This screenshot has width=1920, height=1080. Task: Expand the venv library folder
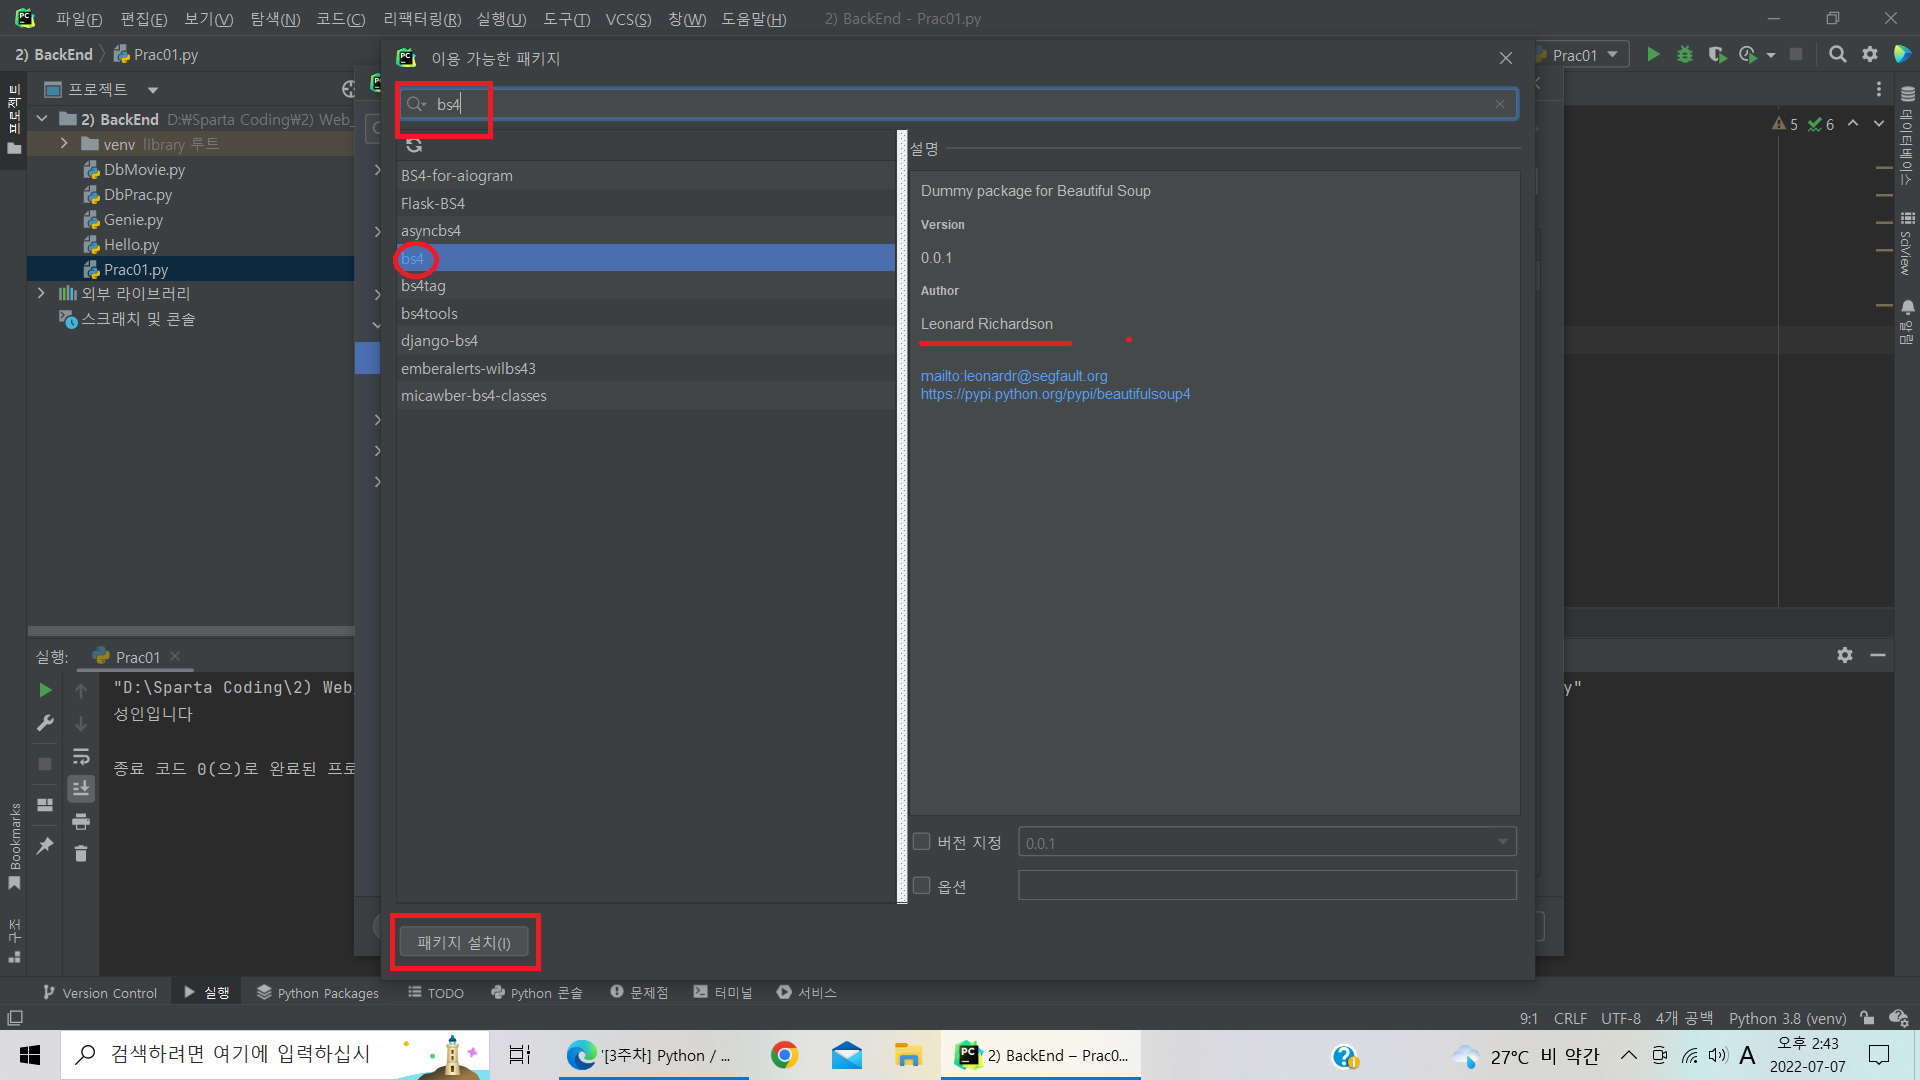click(64, 144)
